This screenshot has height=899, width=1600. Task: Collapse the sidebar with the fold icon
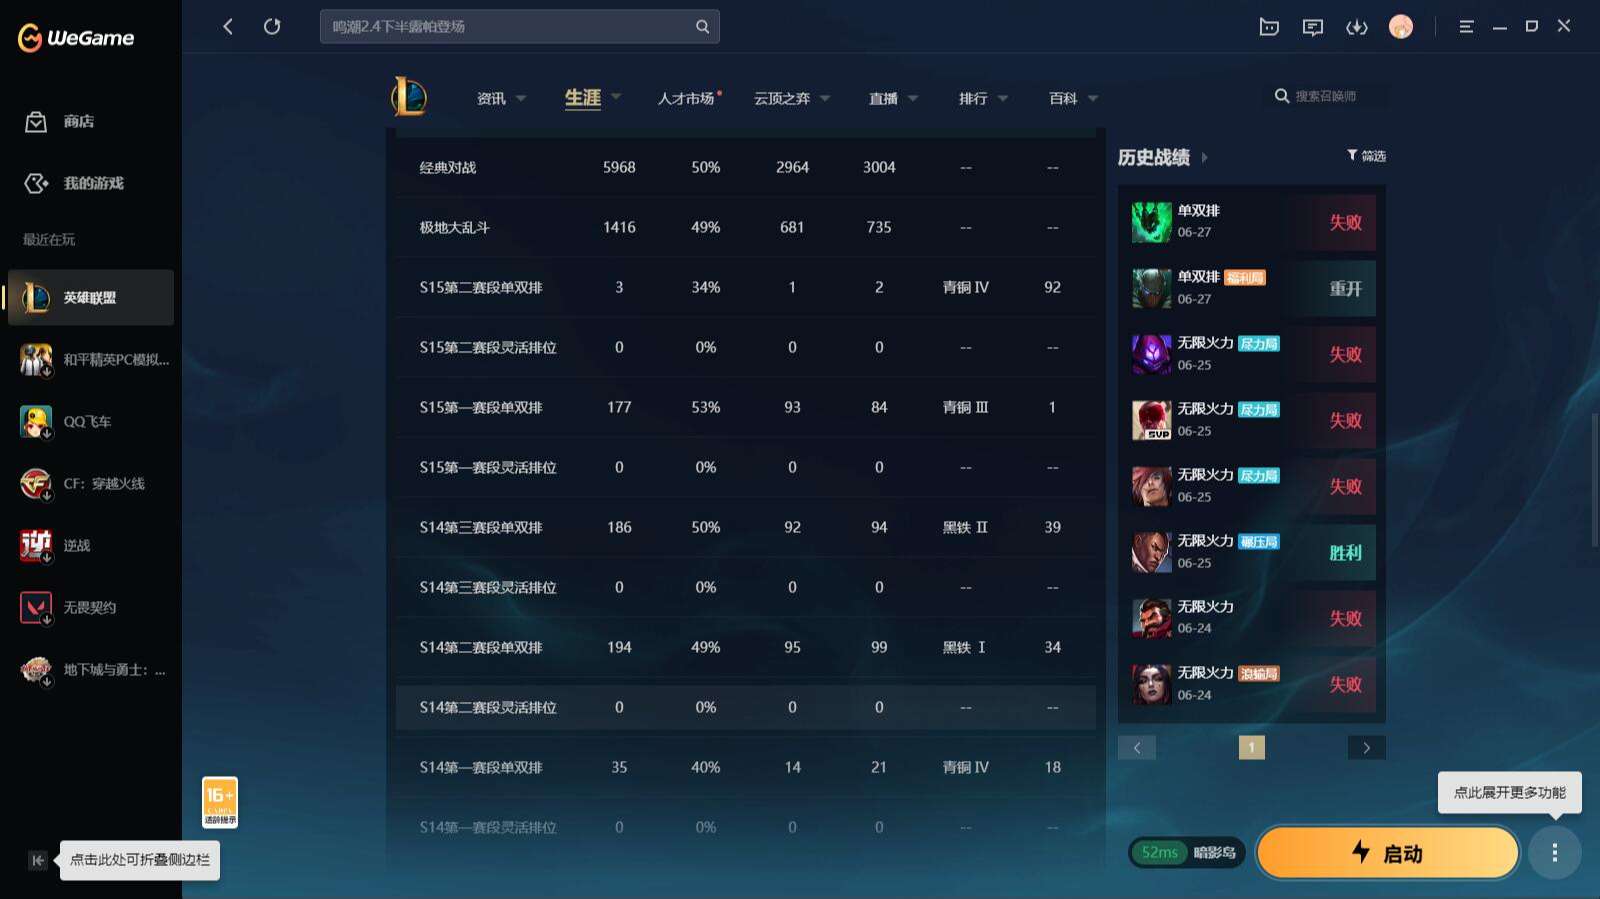tap(38, 860)
